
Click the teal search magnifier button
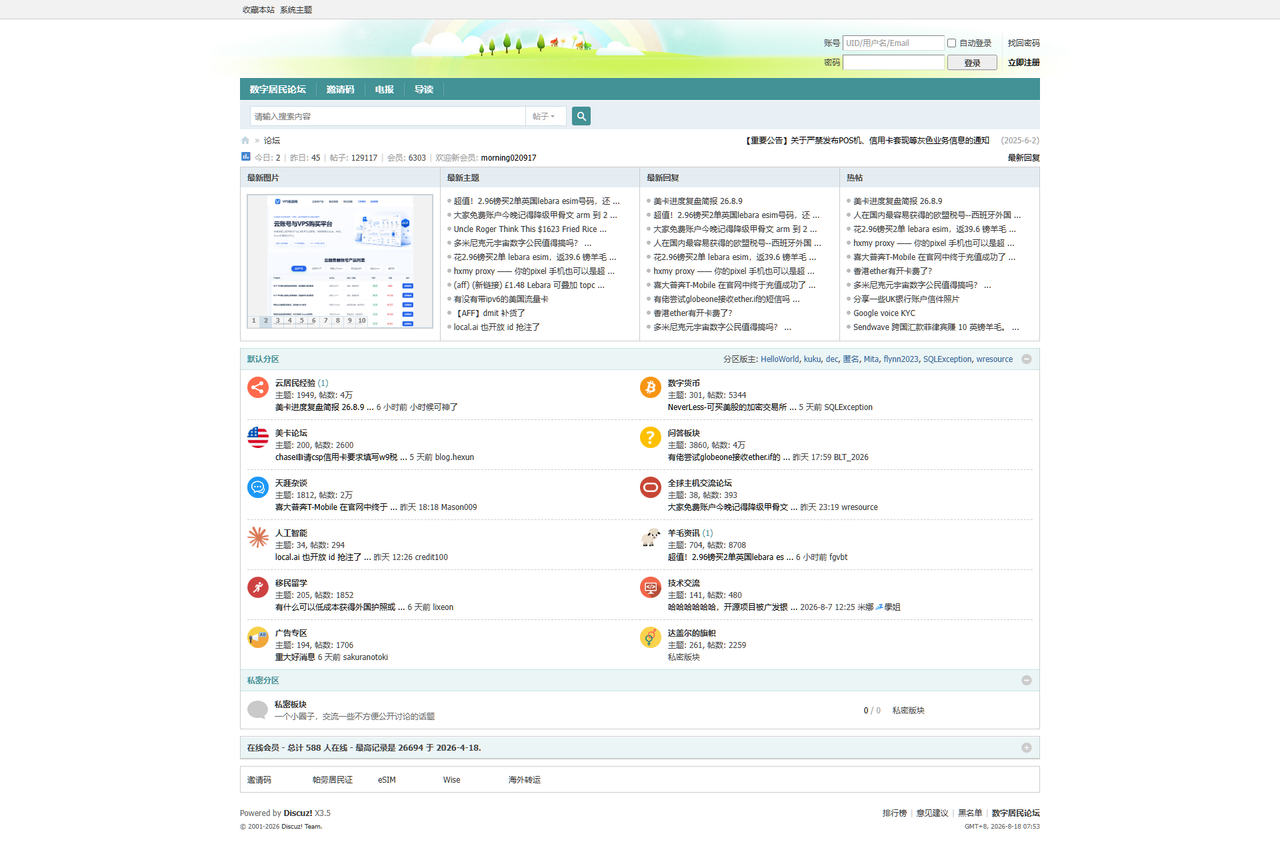[581, 116]
